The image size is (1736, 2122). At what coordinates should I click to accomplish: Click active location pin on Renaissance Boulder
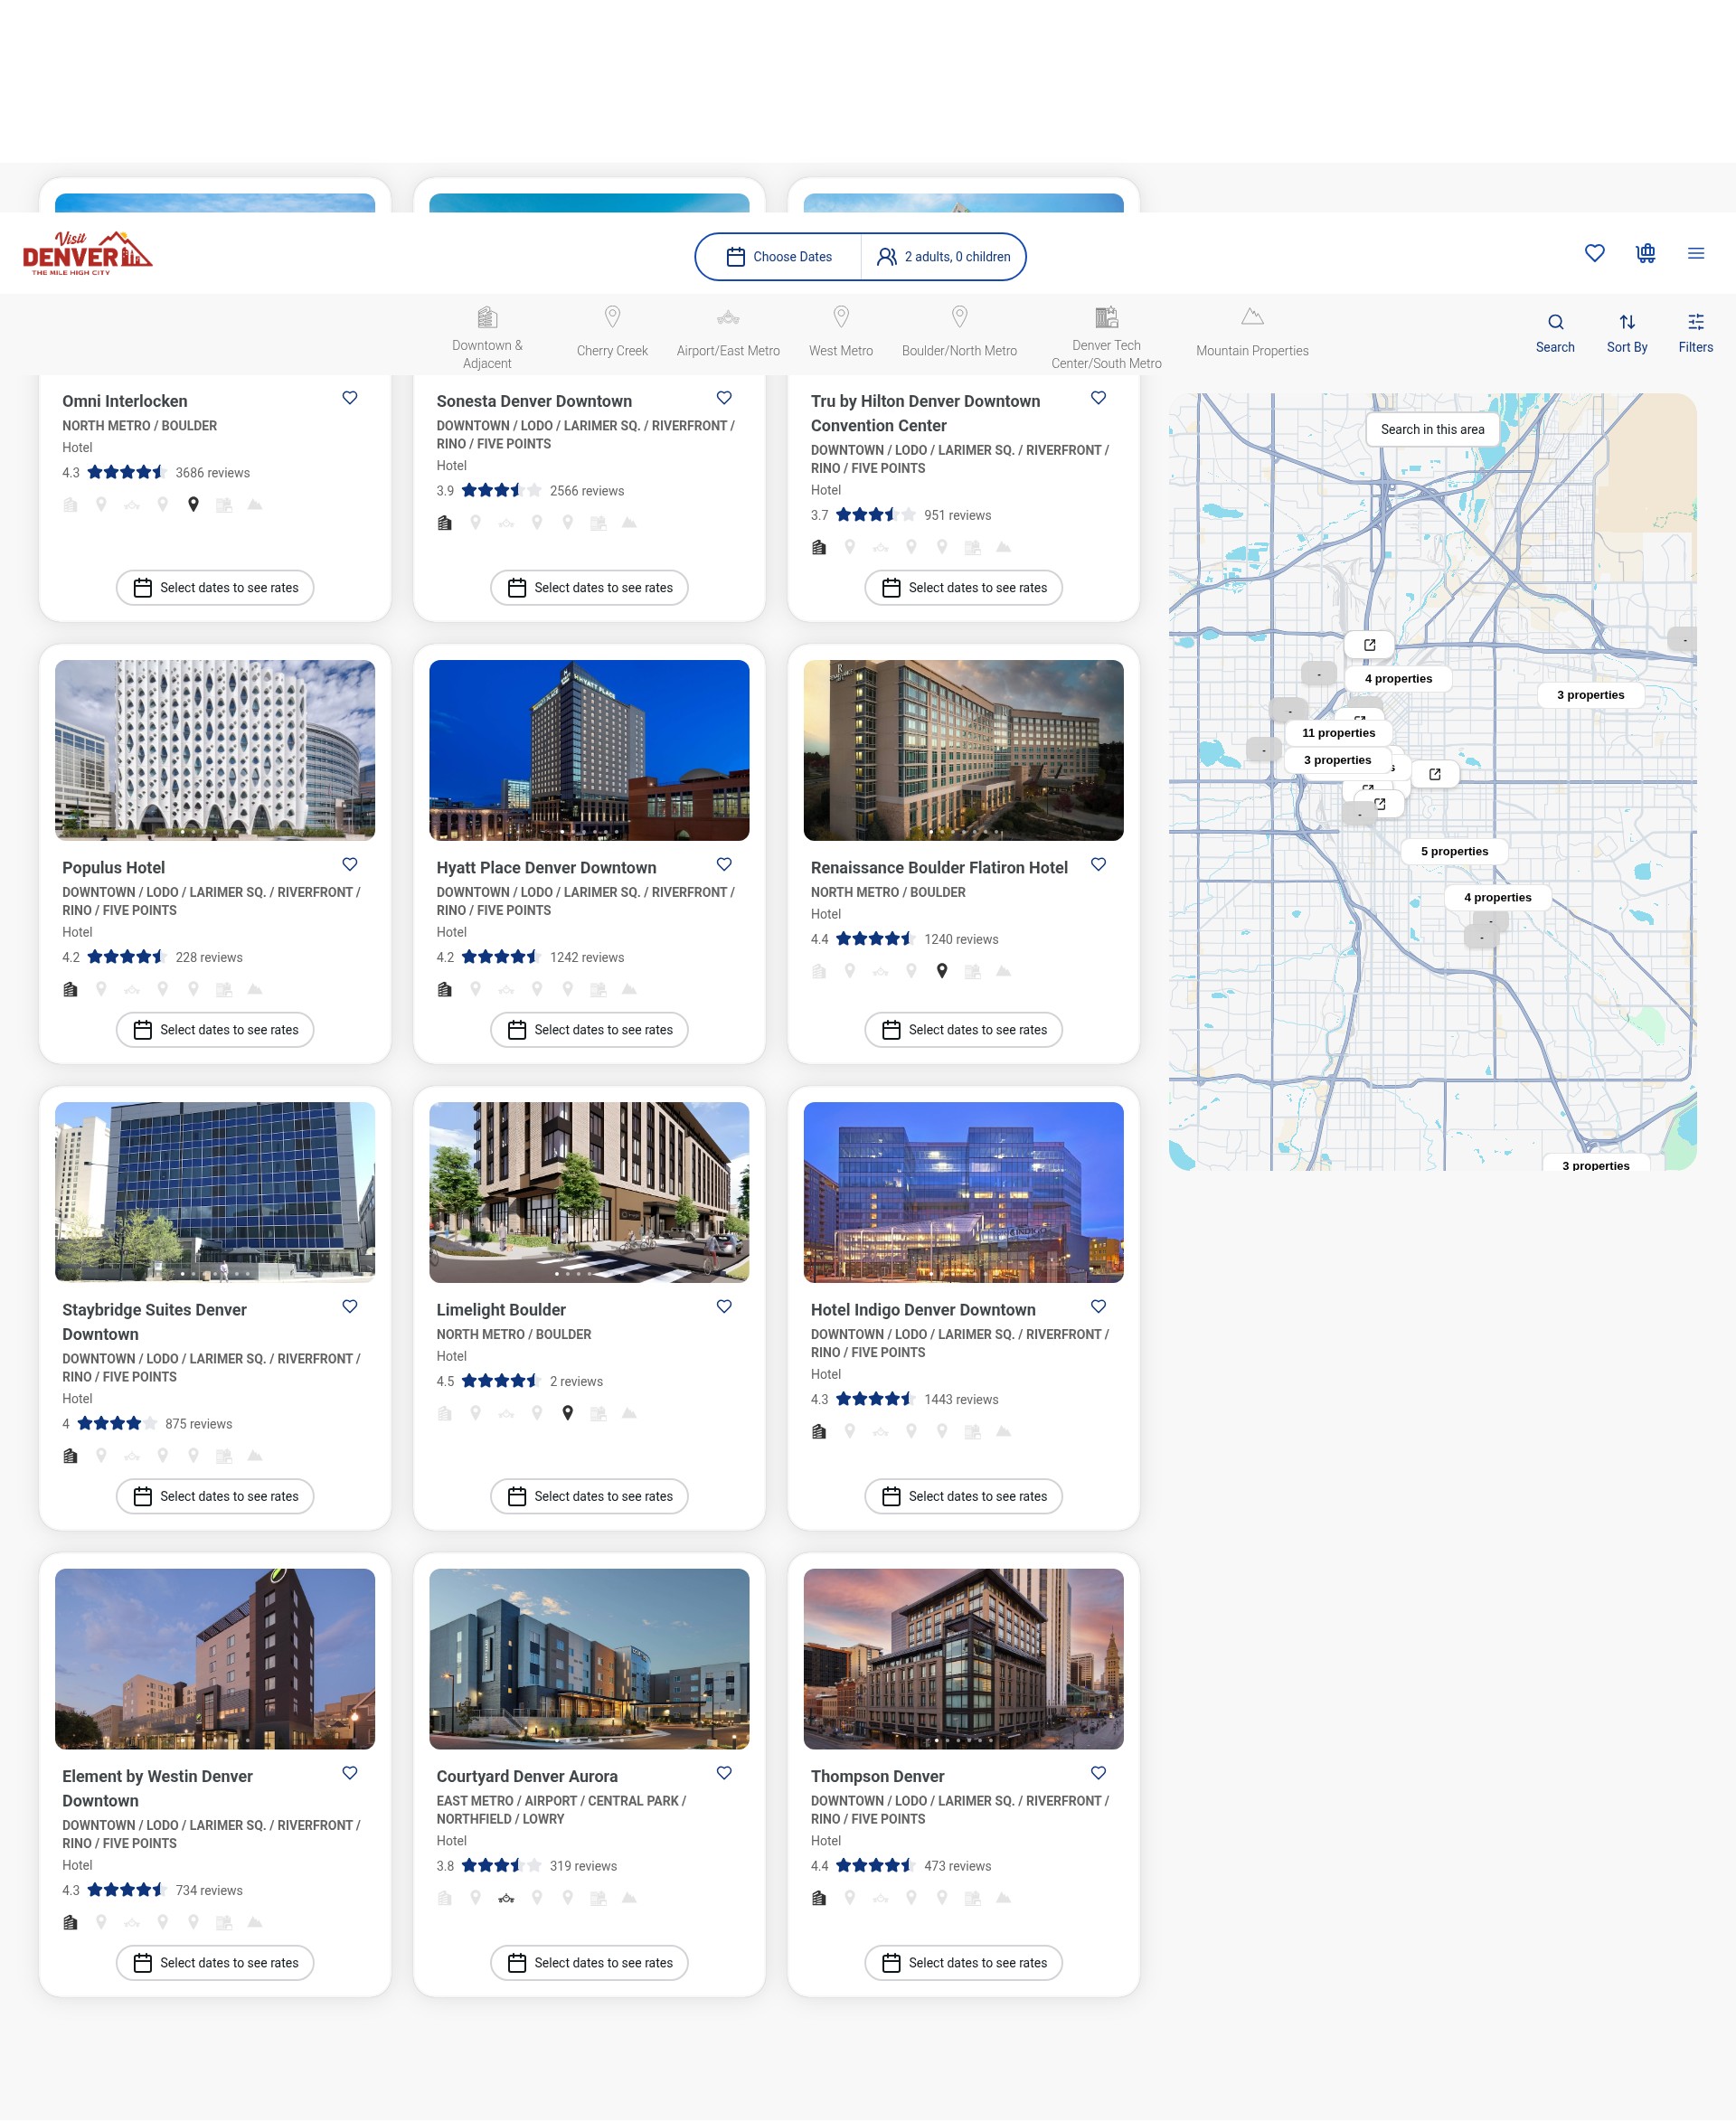(941, 971)
